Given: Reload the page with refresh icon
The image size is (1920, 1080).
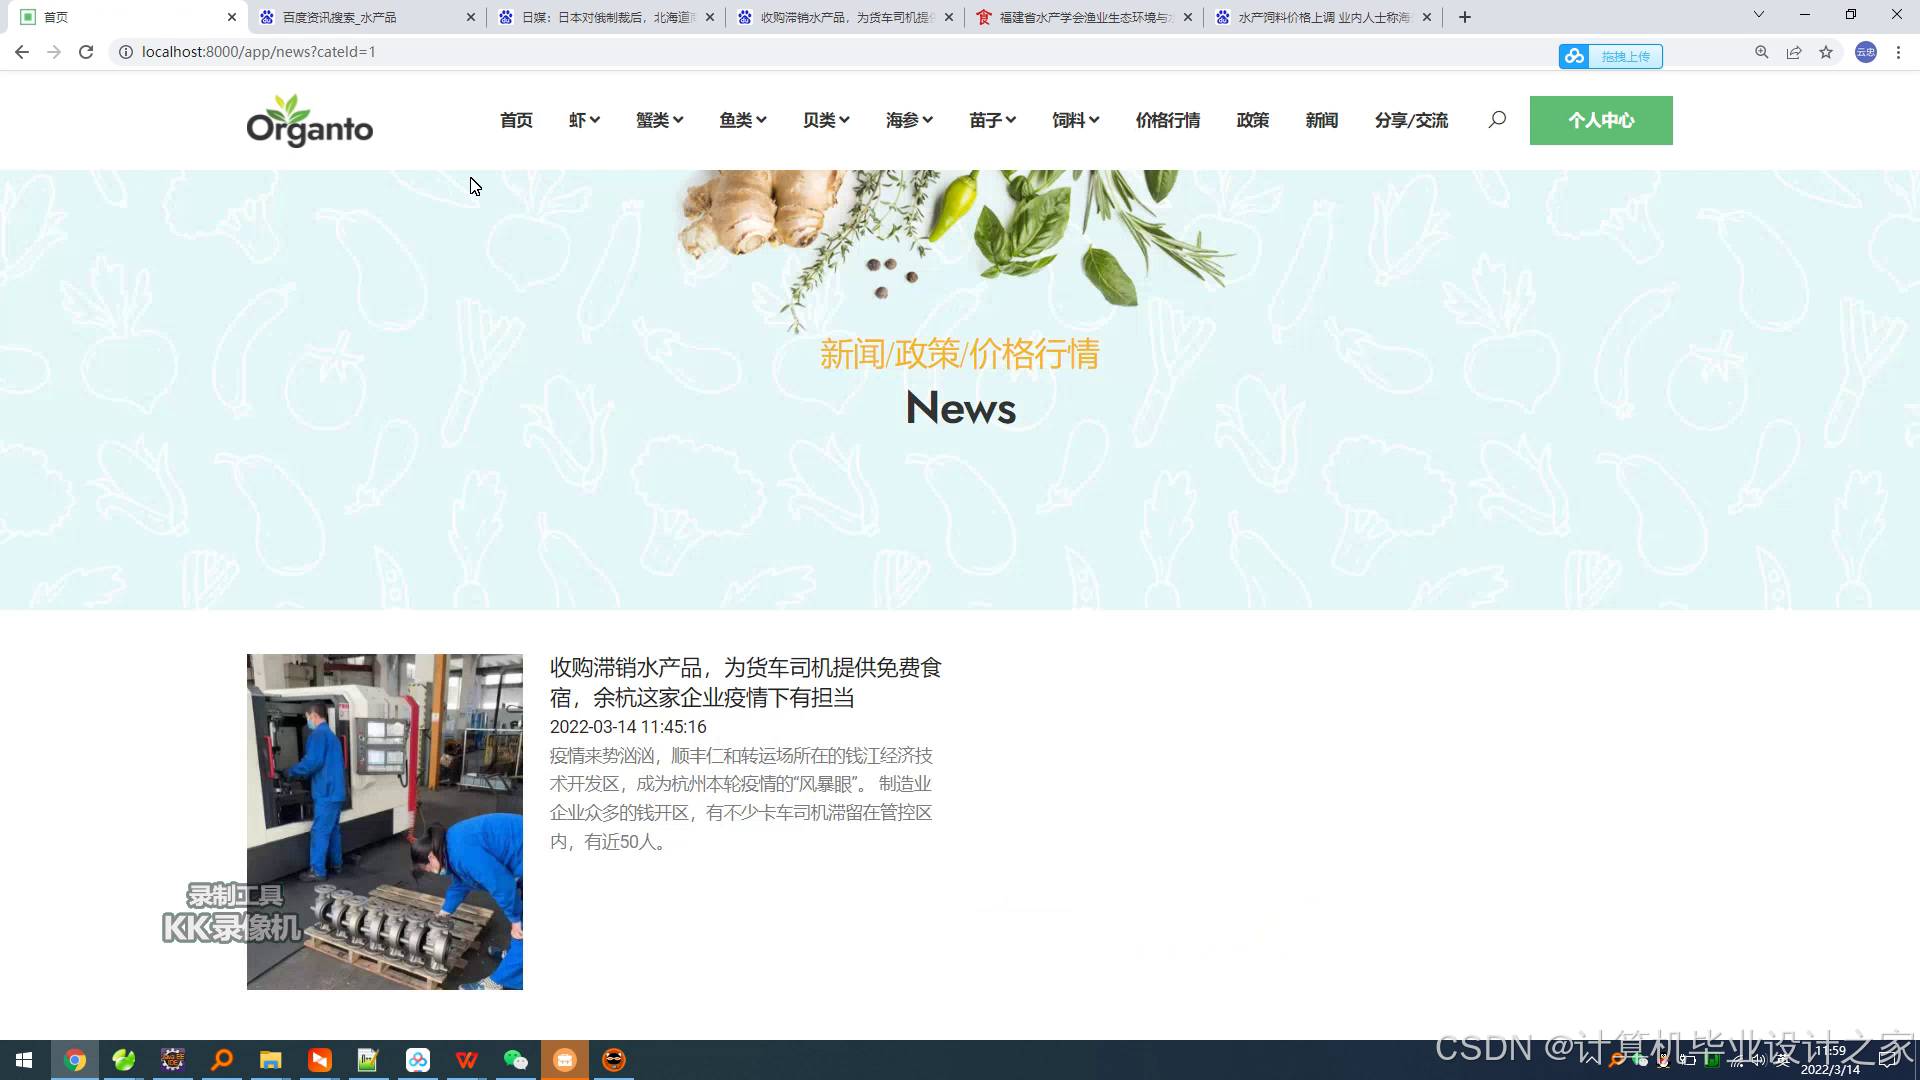Looking at the screenshot, I should (86, 52).
